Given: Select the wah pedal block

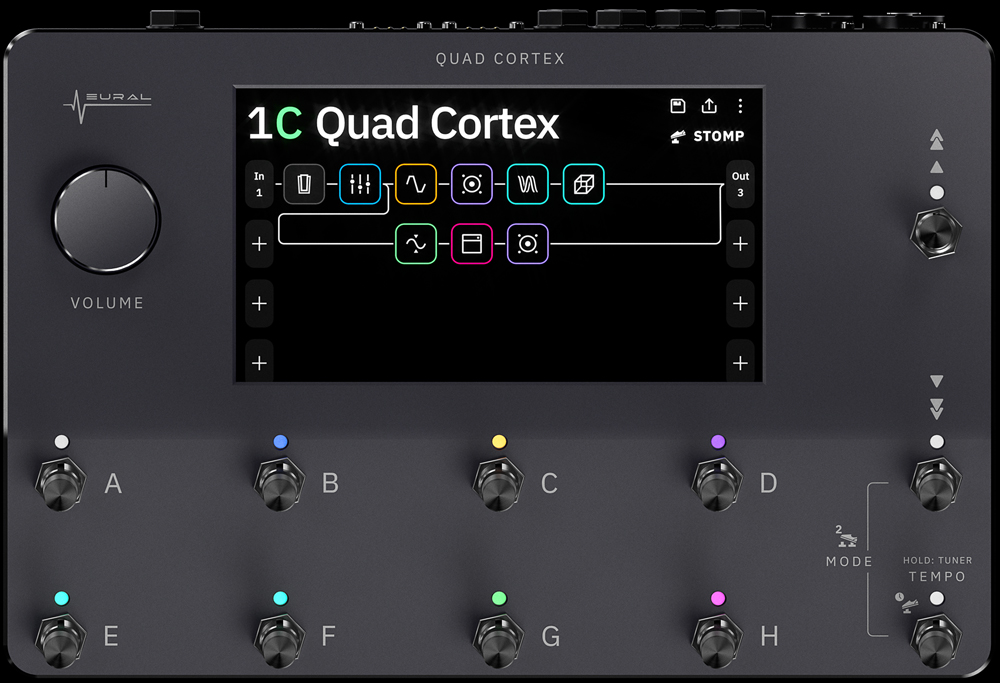Looking at the screenshot, I should (x=304, y=184).
